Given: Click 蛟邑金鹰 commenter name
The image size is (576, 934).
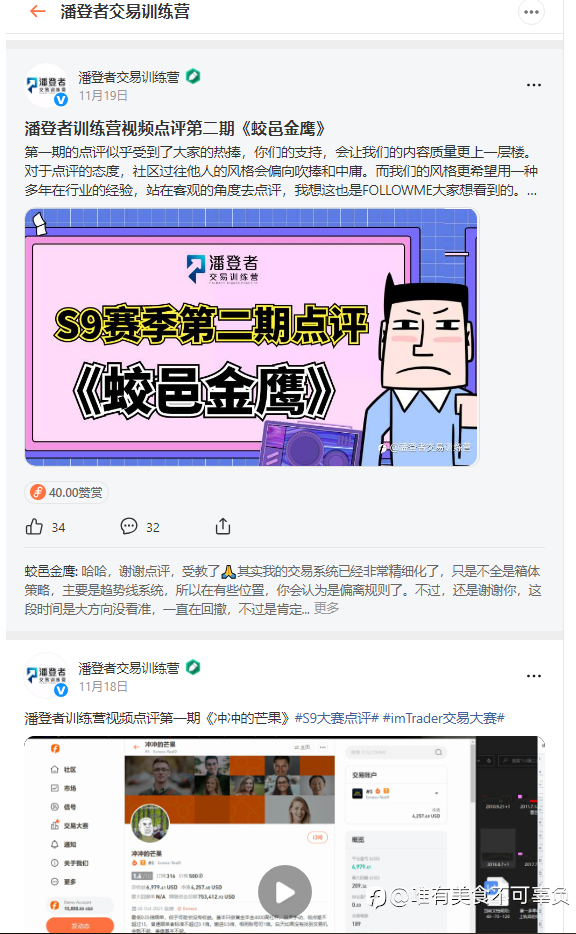Looking at the screenshot, I should (x=50, y=571).
